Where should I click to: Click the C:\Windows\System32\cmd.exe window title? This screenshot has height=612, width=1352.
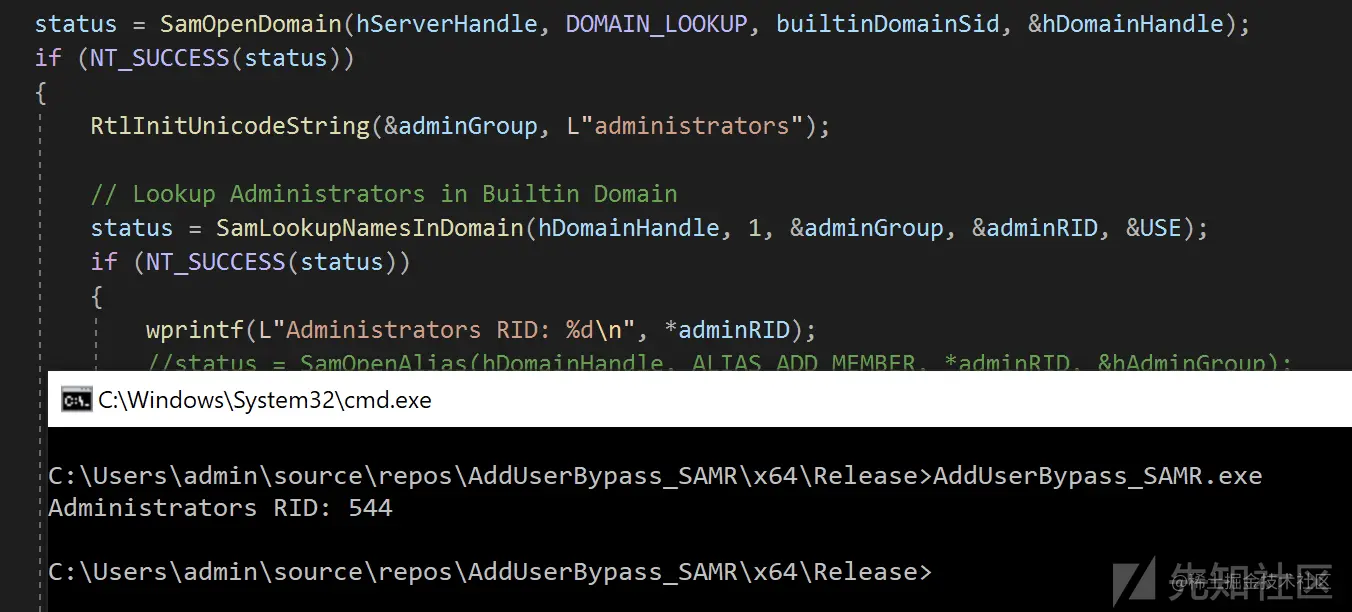(x=265, y=401)
